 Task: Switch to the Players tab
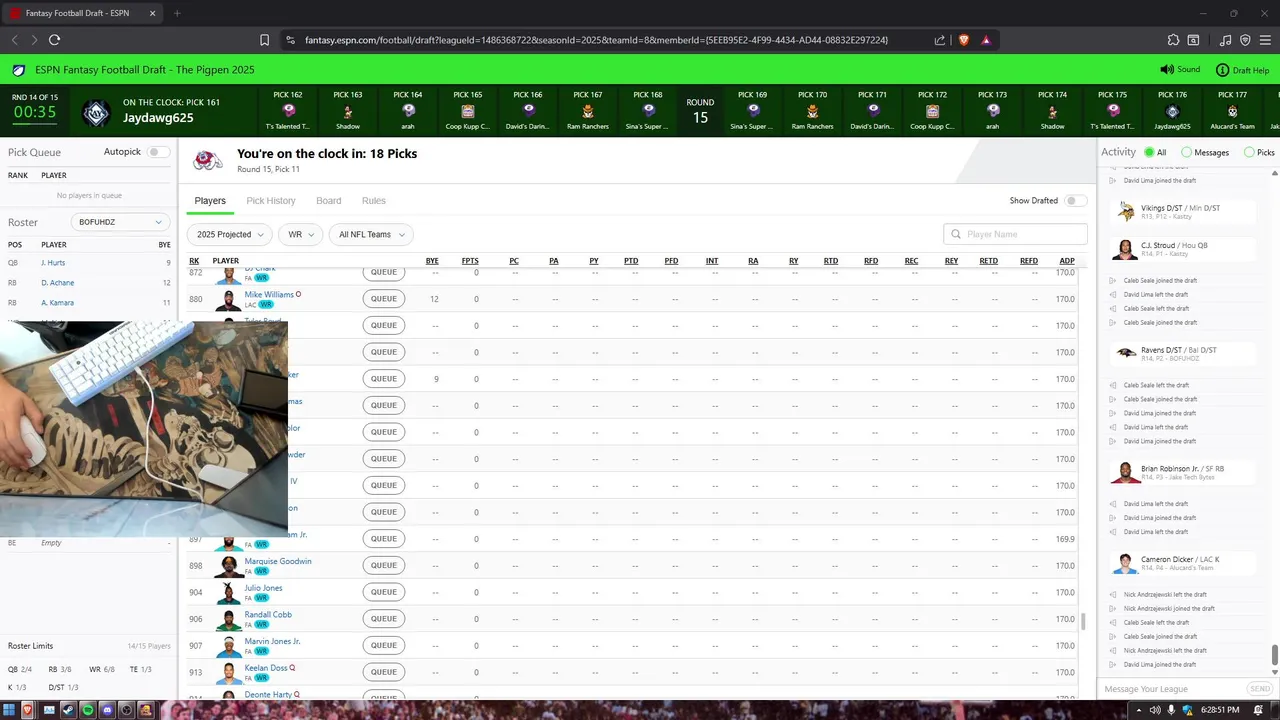point(210,201)
